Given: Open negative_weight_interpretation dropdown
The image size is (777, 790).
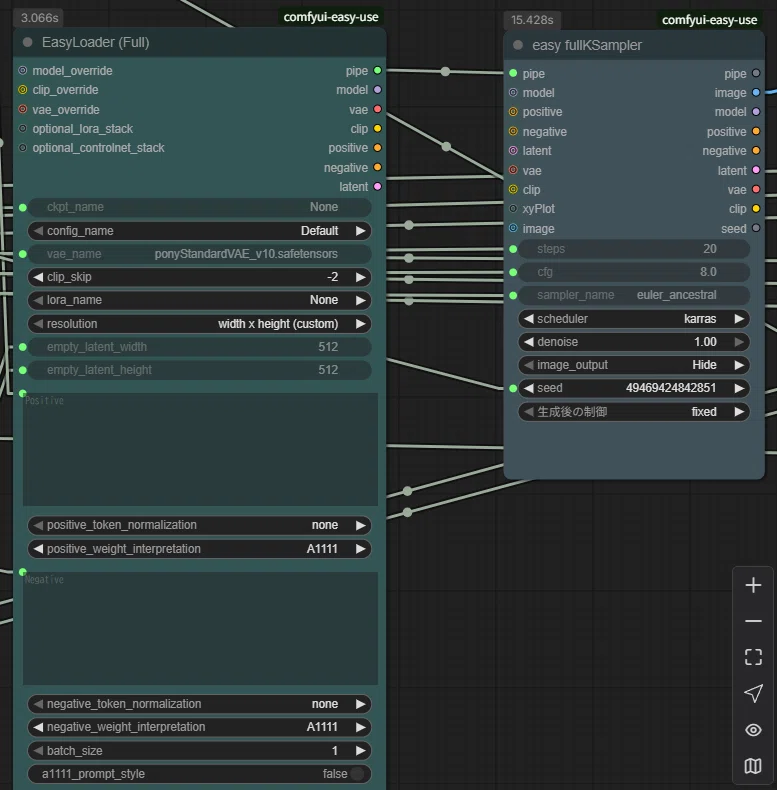Looking at the screenshot, I should [x=200, y=727].
